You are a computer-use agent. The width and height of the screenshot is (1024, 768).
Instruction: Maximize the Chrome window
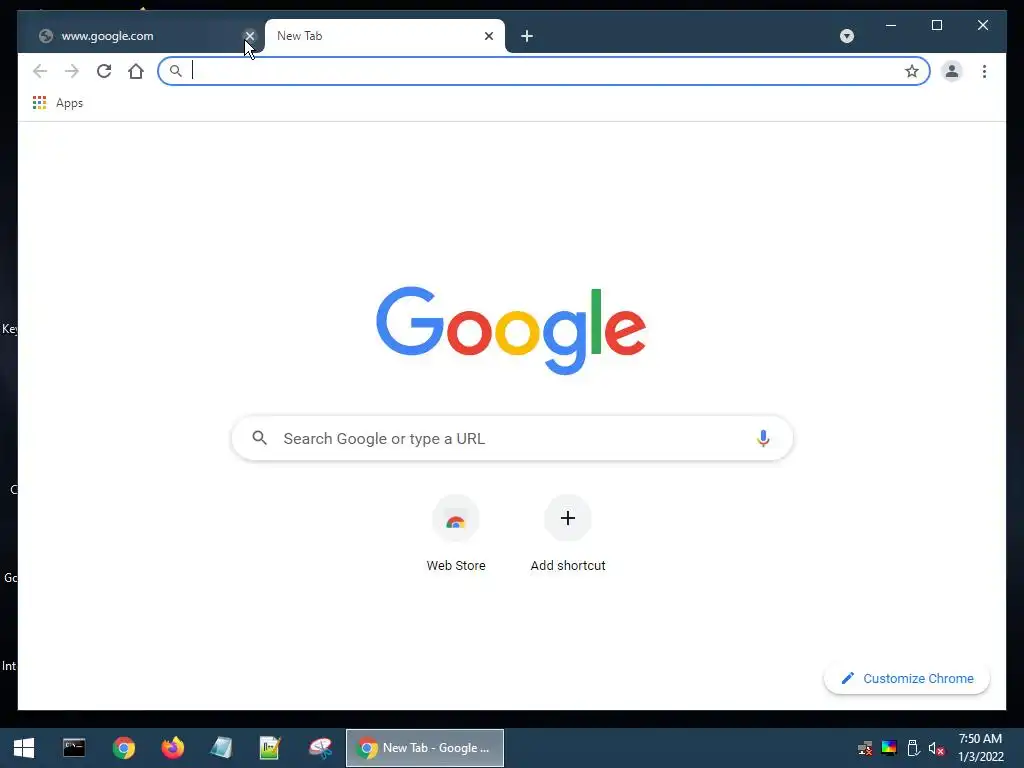(x=936, y=25)
